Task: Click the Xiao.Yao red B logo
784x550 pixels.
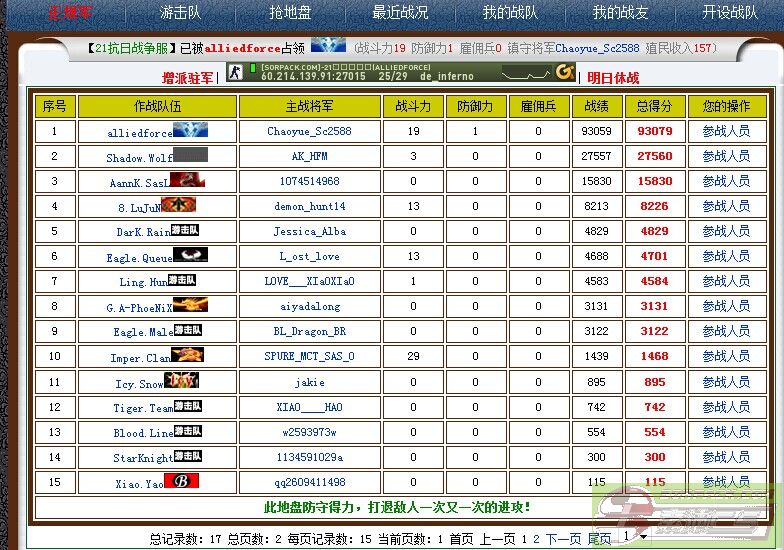Action: coord(181,480)
